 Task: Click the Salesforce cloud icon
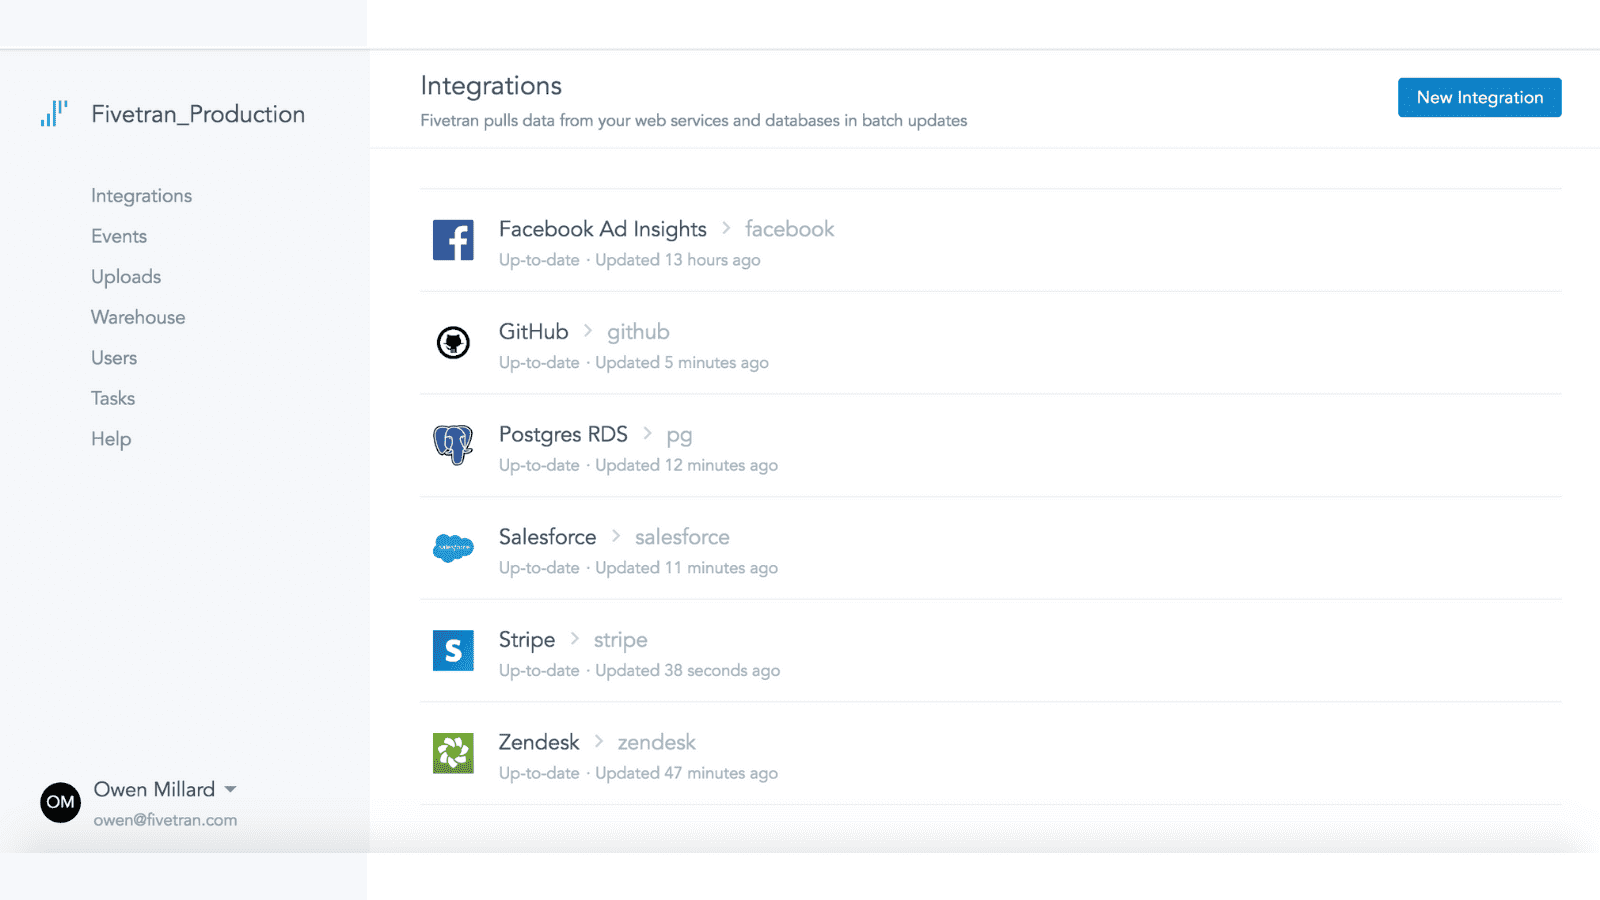(453, 548)
